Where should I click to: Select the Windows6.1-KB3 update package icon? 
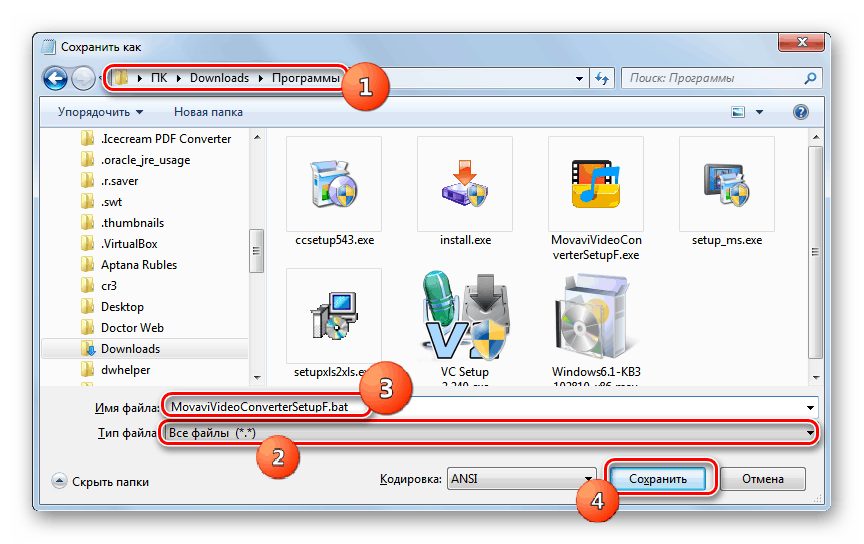point(596,316)
